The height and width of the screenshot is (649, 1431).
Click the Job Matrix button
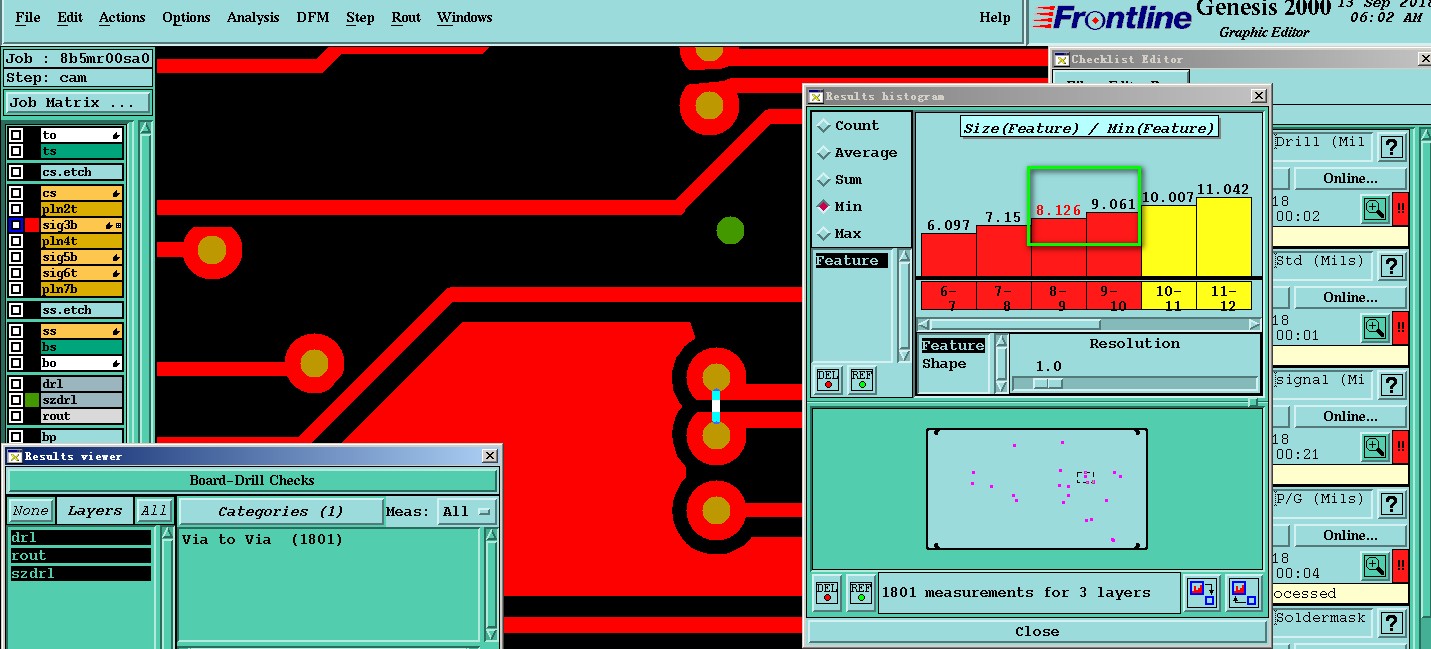pos(78,102)
